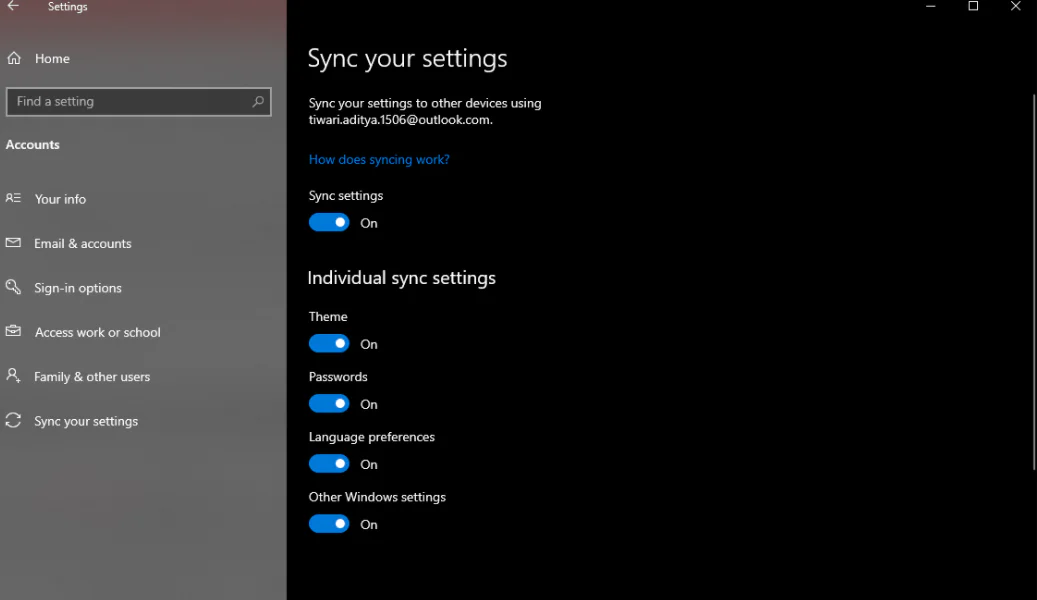This screenshot has height=600, width=1037.
Task: Open the "How does syncing work?" link
Action: (x=379, y=160)
